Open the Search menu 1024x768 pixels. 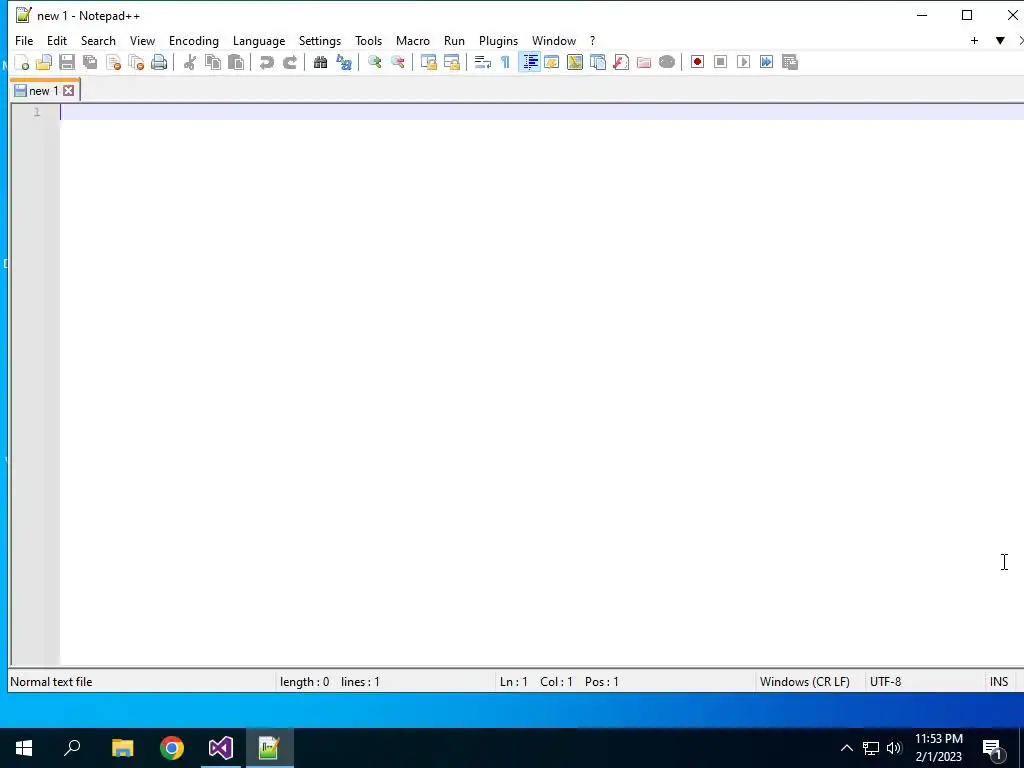[x=98, y=40]
